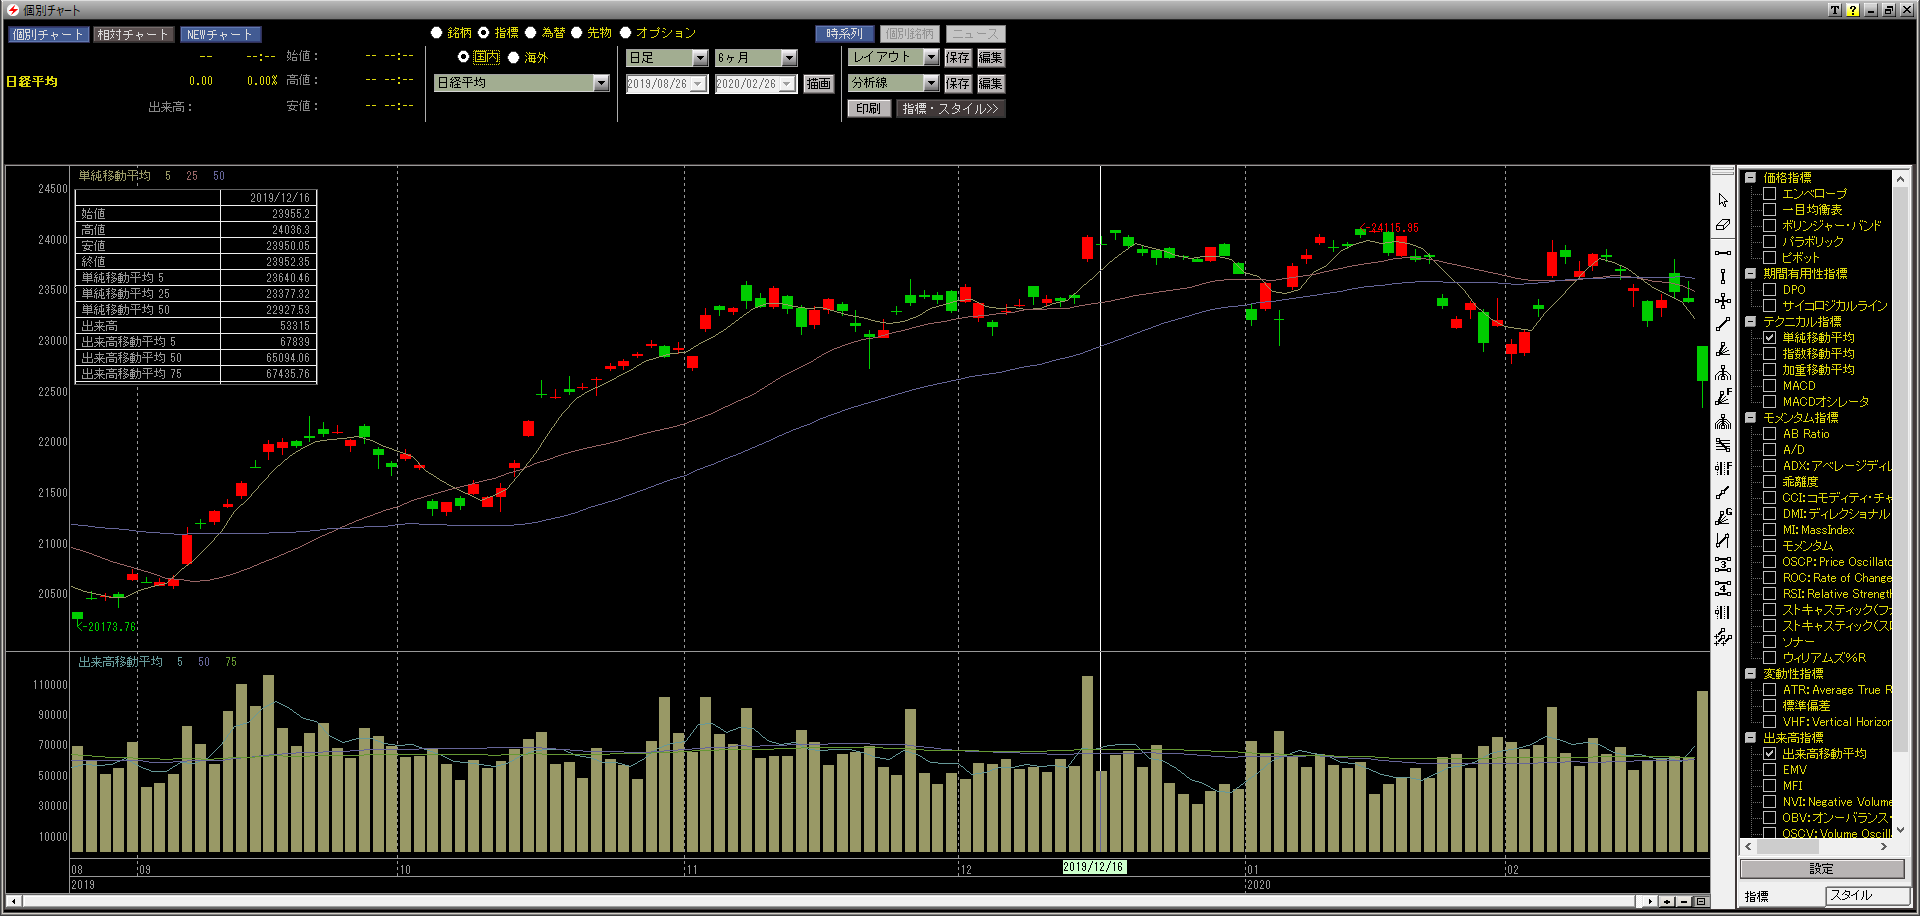Switch to the 相対チャート tab
This screenshot has width=1920, height=916.
point(133,35)
